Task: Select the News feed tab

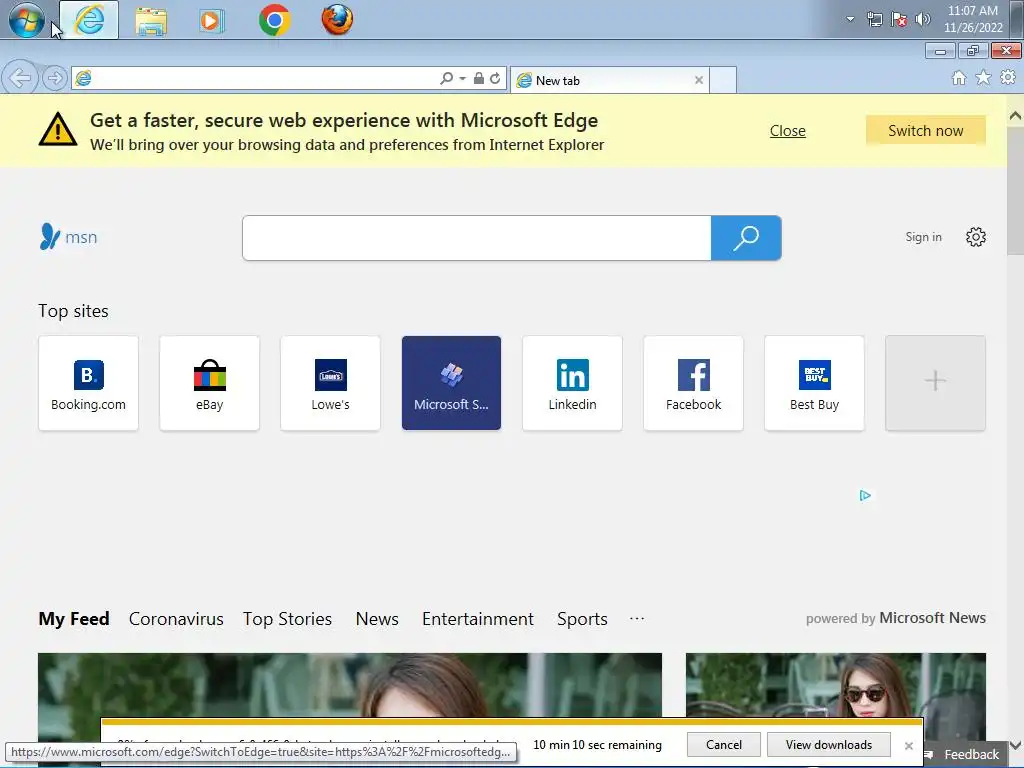Action: tap(377, 618)
